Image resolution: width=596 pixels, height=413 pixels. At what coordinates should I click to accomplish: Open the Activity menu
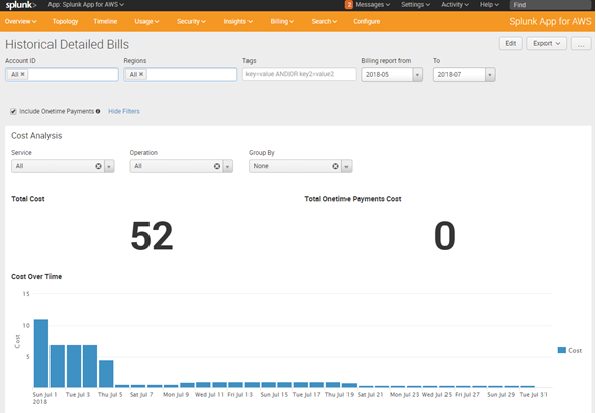pyautogui.click(x=455, y=5)
